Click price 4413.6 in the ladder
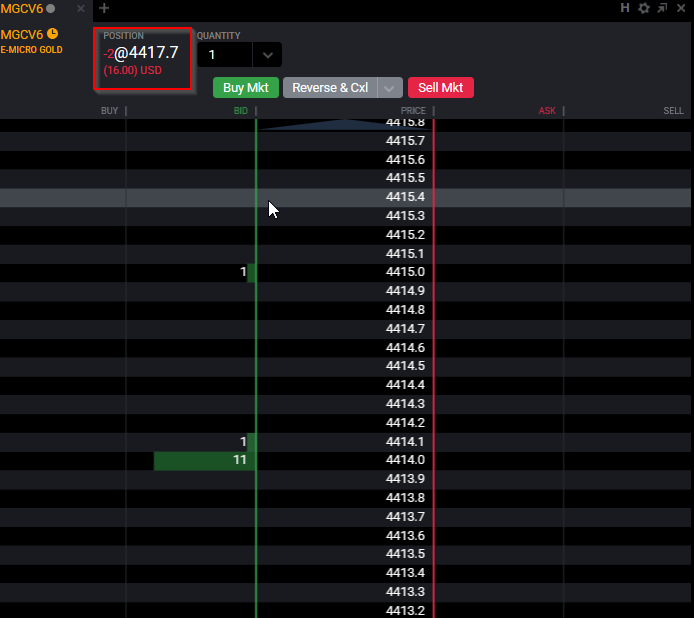Viewport: 694px width, 618px height. tap(405, 536)
